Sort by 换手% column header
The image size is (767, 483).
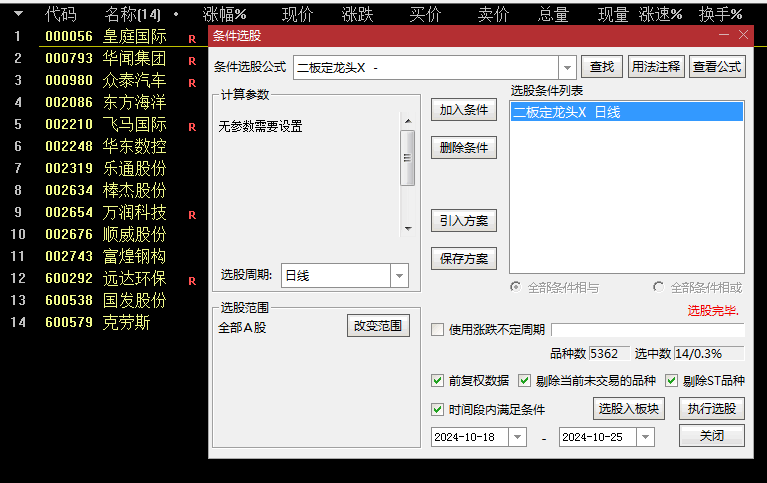[x=721, y=14]
